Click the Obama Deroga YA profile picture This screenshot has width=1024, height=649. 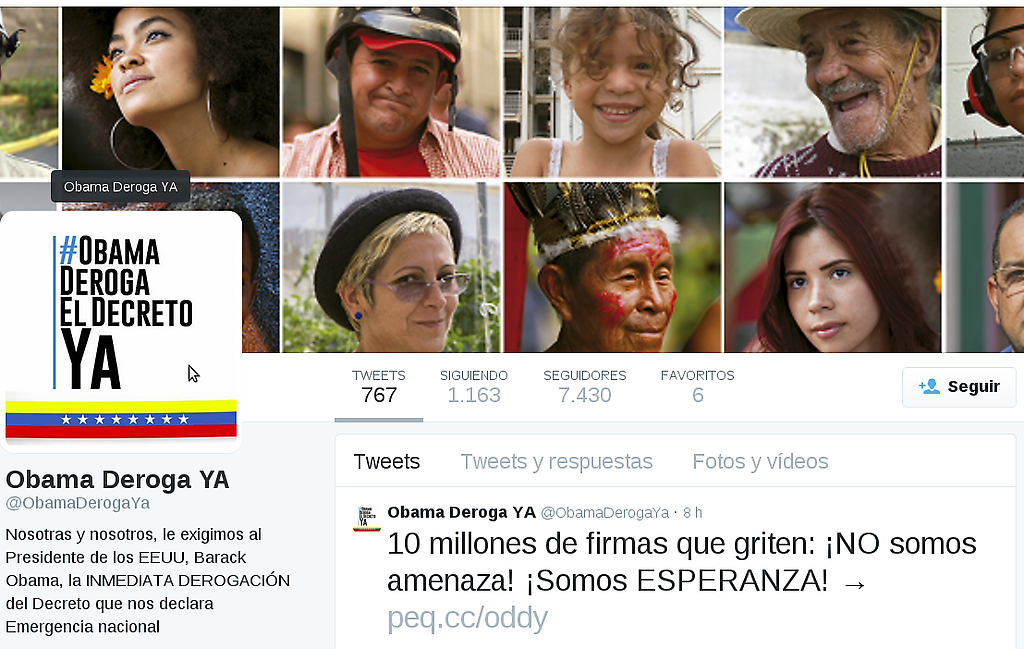(121, 332)
